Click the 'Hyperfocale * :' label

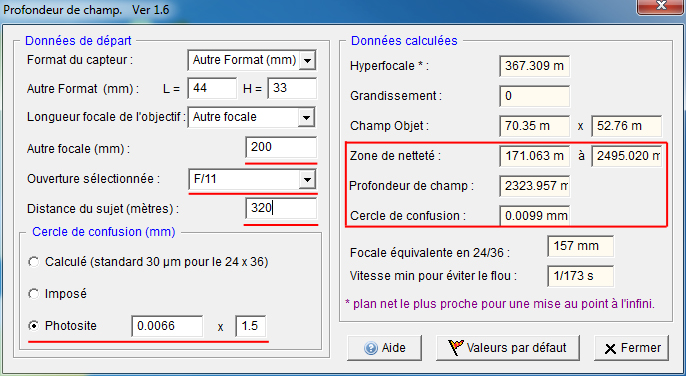point(389,66)
